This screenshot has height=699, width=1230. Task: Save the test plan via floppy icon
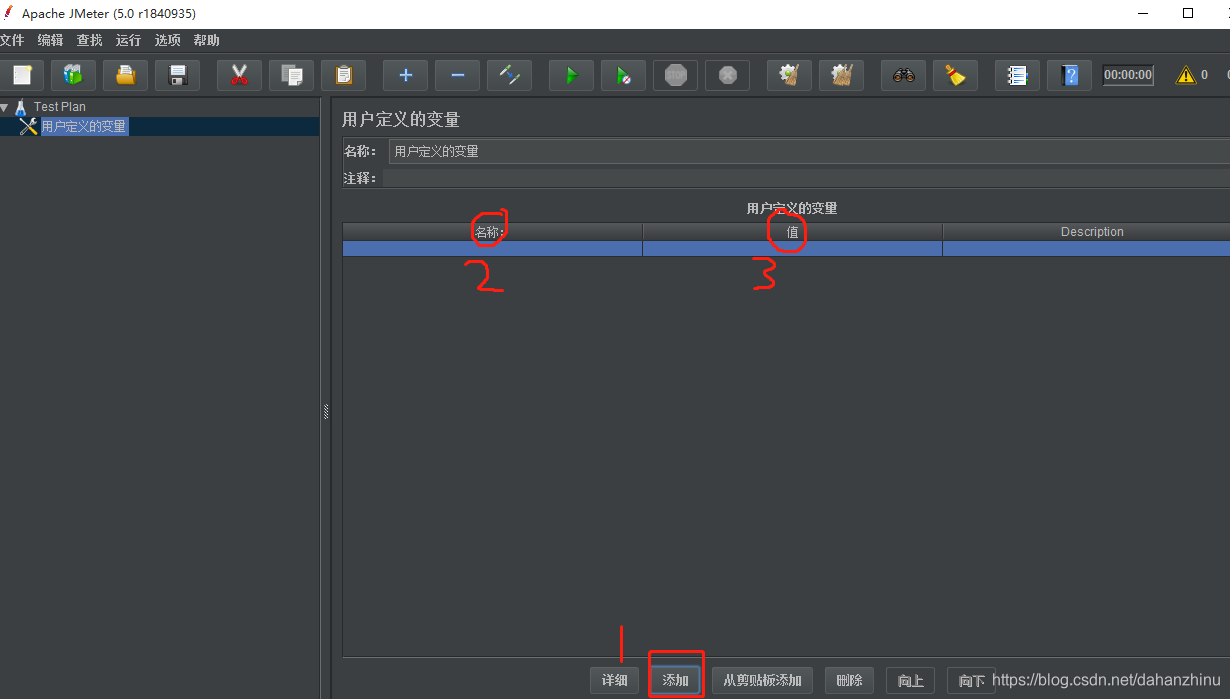(x=178, y=75)
